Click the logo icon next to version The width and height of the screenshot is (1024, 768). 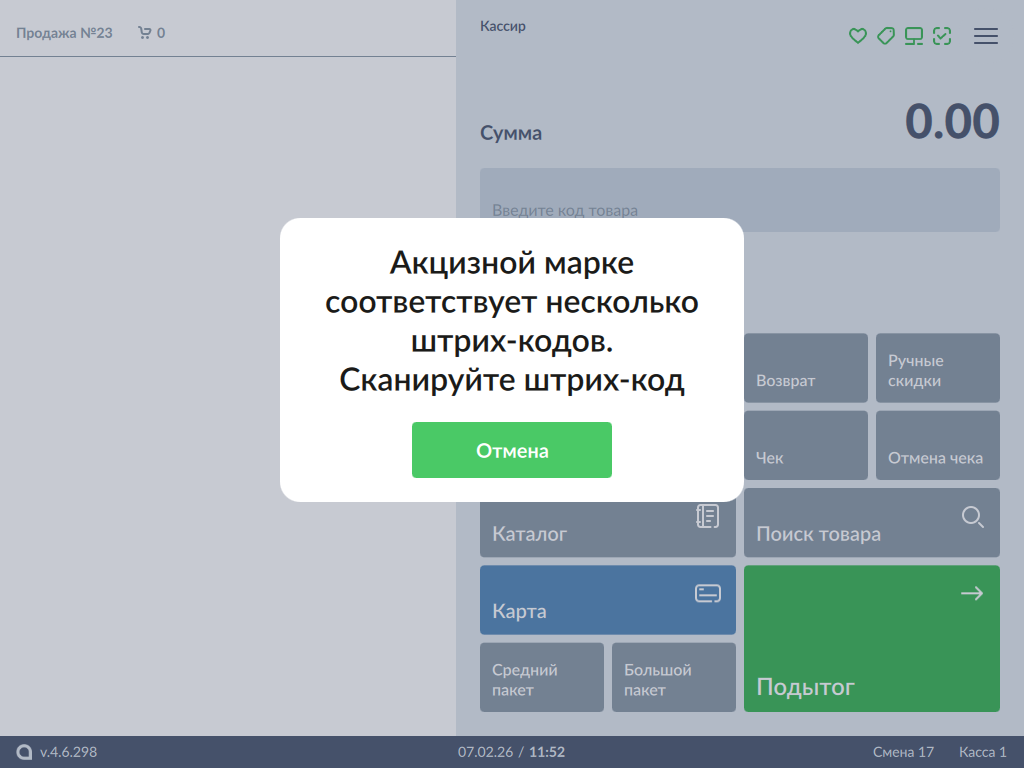coord(24,752)
